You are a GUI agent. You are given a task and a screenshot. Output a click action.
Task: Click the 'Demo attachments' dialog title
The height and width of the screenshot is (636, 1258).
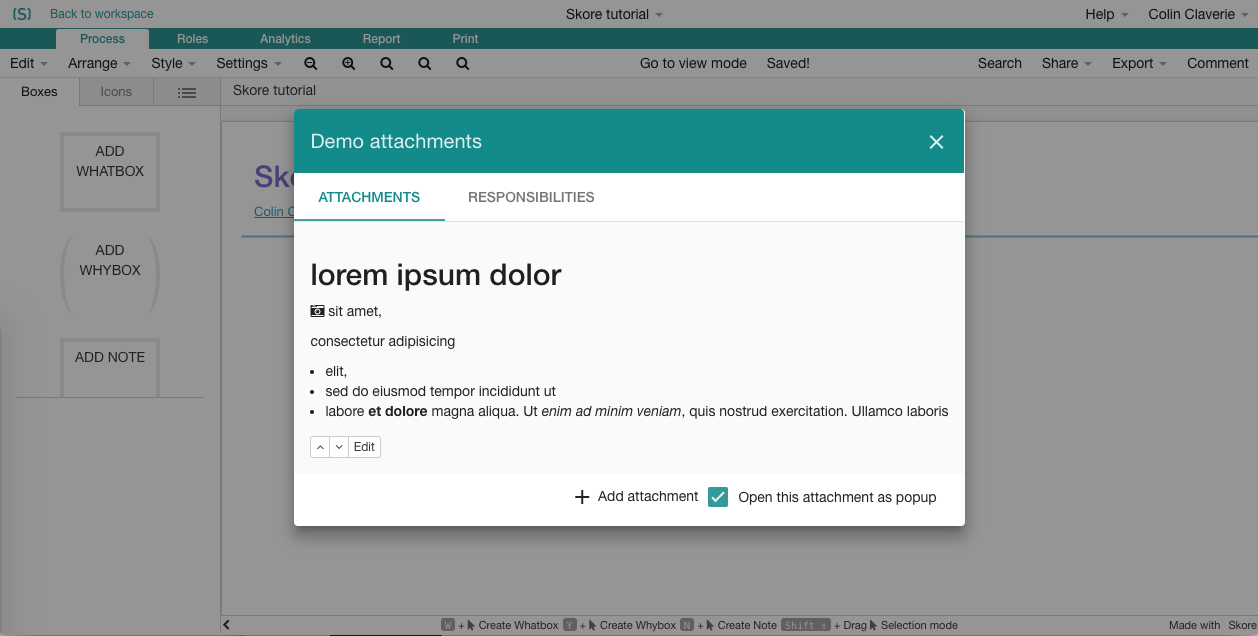tap(396, 142)
